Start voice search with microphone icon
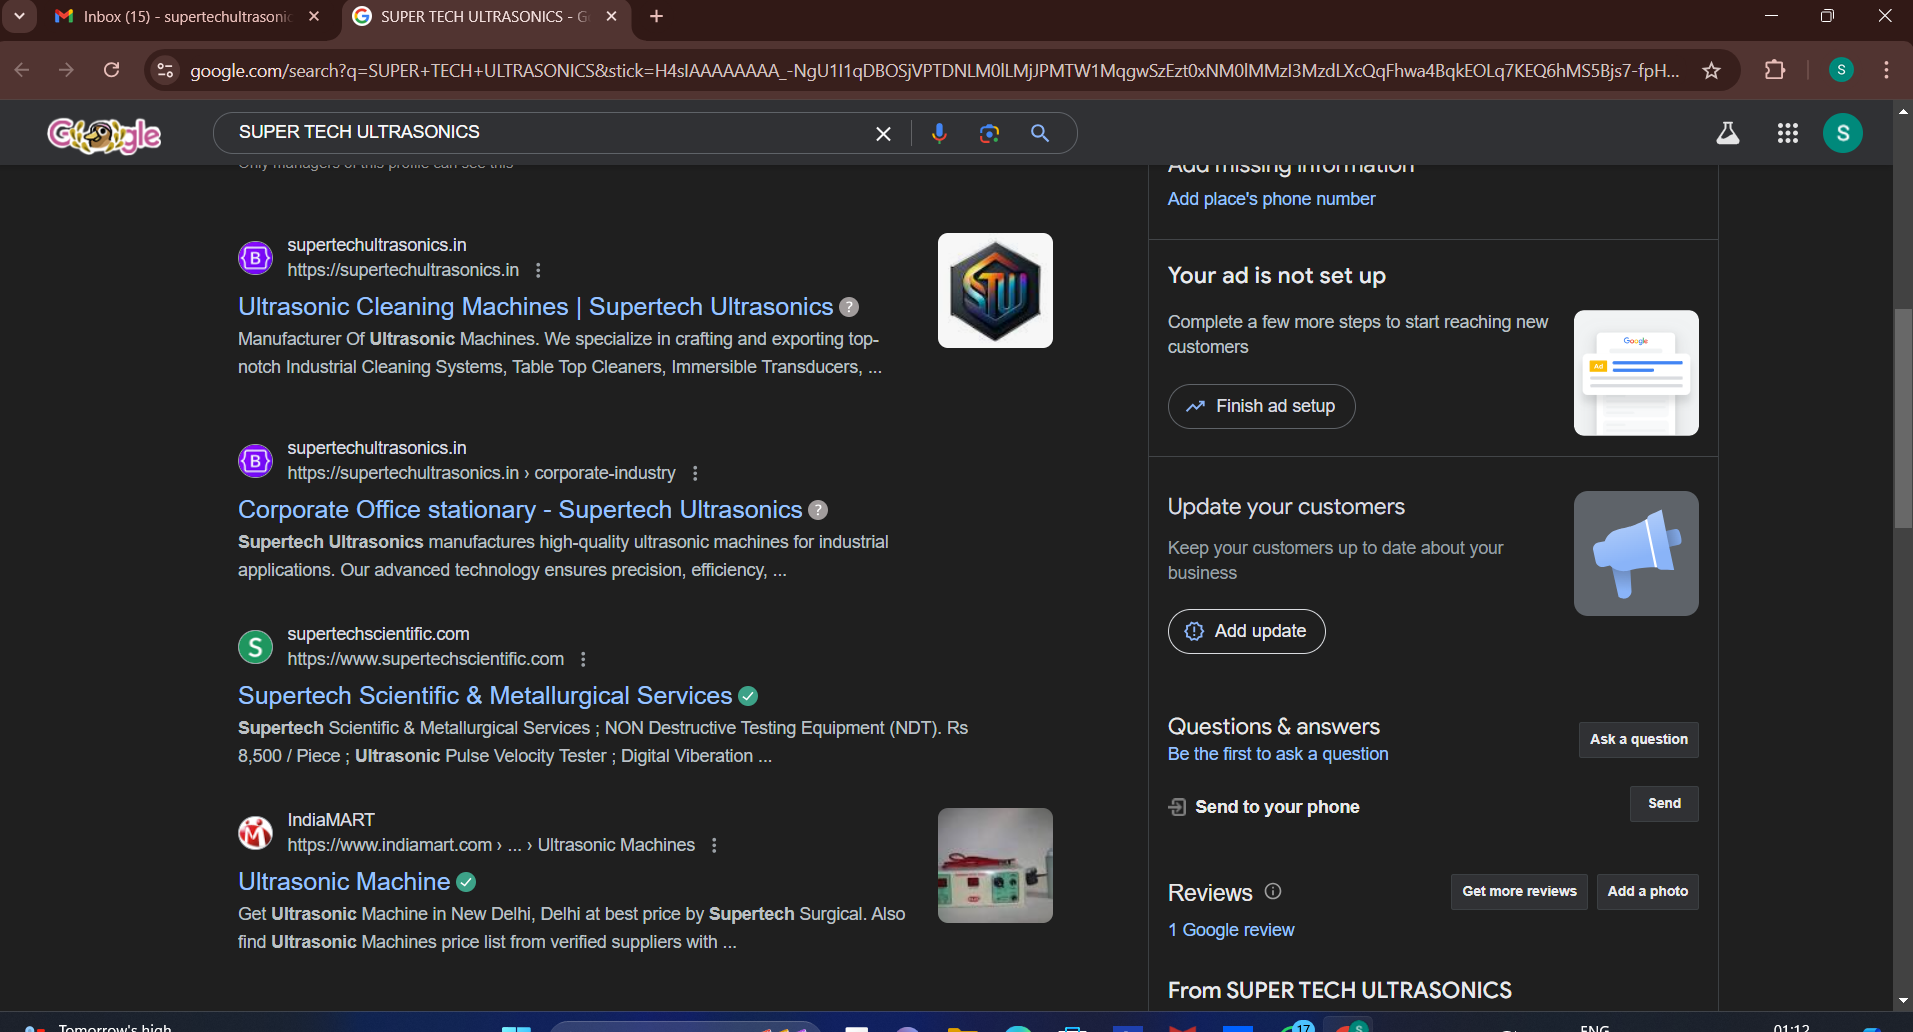Image resolution: width=1913 pixels, height=1032 pixels. click(939, 133)
